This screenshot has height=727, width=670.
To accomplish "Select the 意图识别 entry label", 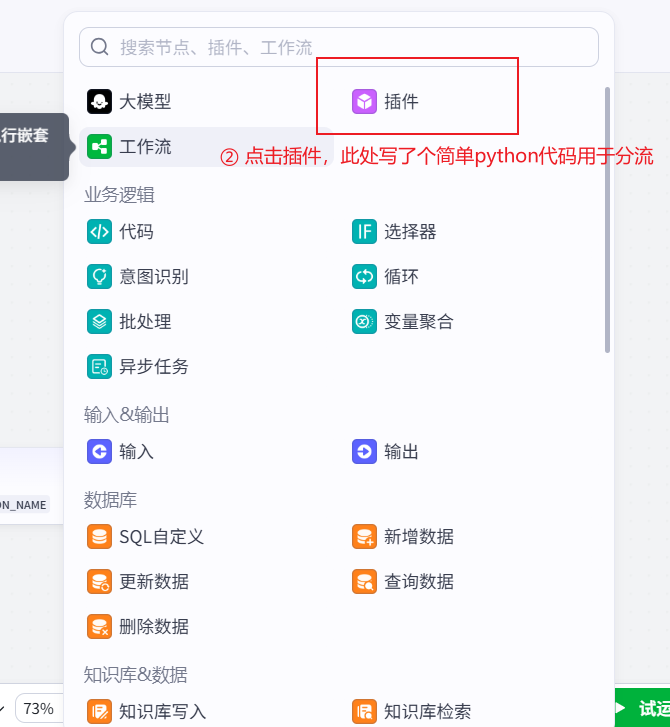I will tap(154, 276).
